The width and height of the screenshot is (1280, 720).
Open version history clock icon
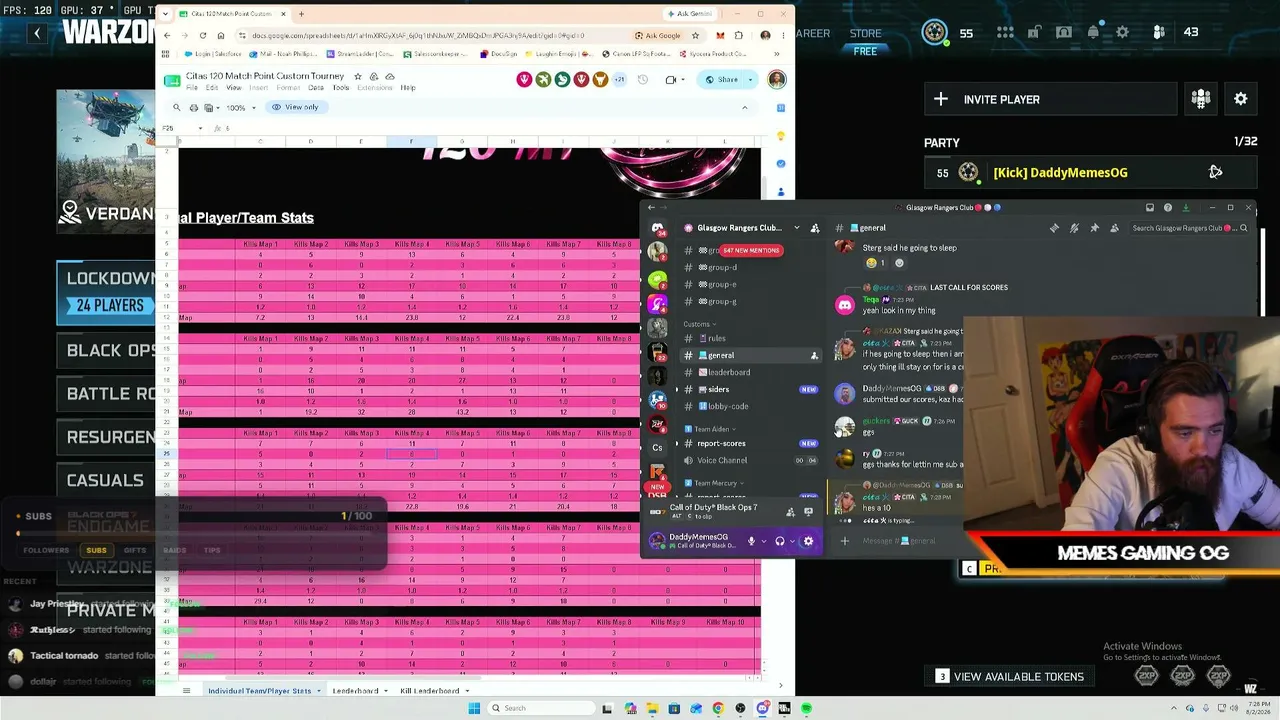[x=643, y=80]
